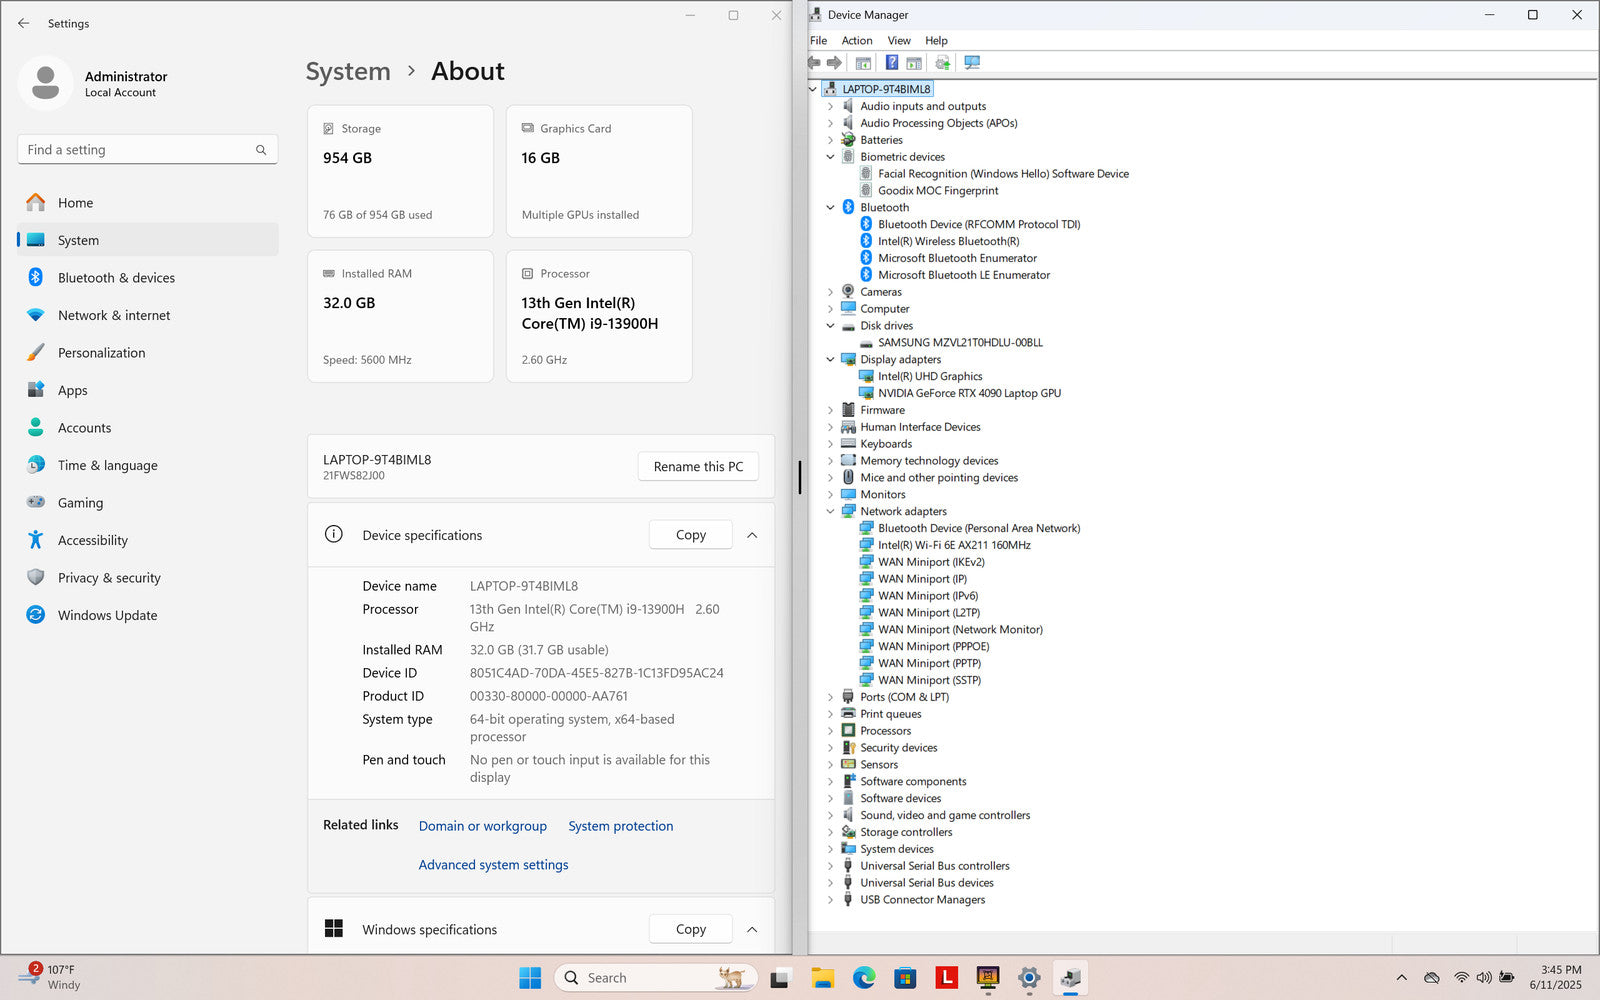This screenshot has width=1600, height=1000.
Task: Open Windows Update in Settings sidebar
Action: 107,615
